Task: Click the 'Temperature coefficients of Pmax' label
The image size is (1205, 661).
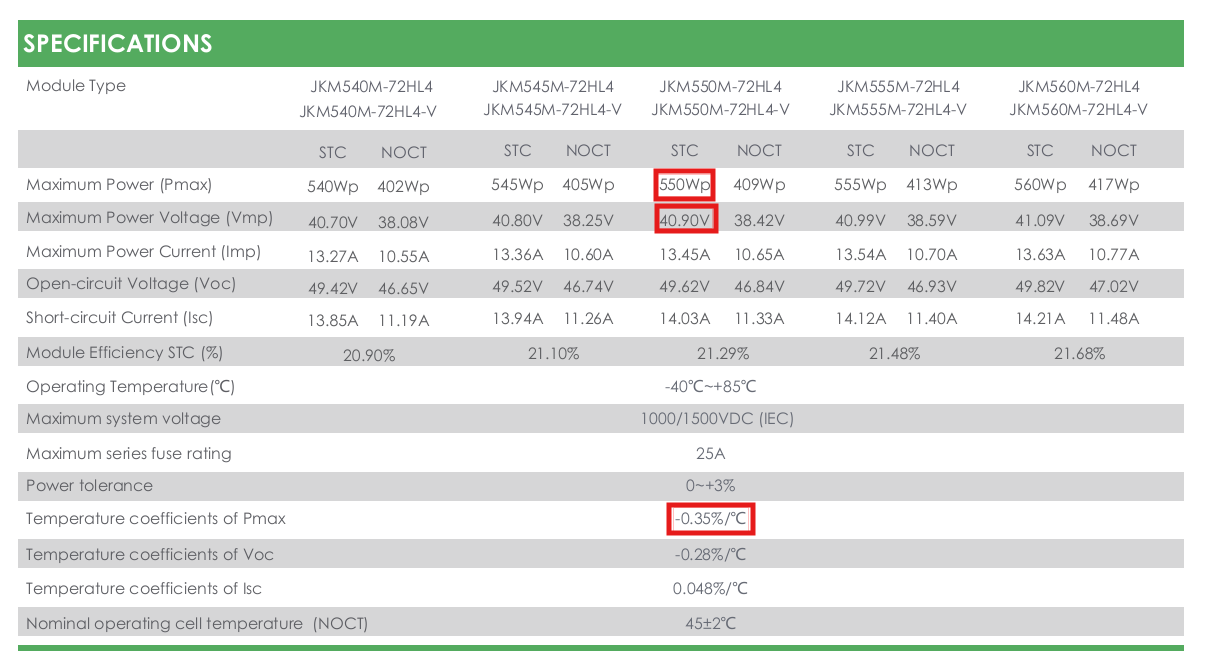Action: pyautogui.click(x=156, y=519)
